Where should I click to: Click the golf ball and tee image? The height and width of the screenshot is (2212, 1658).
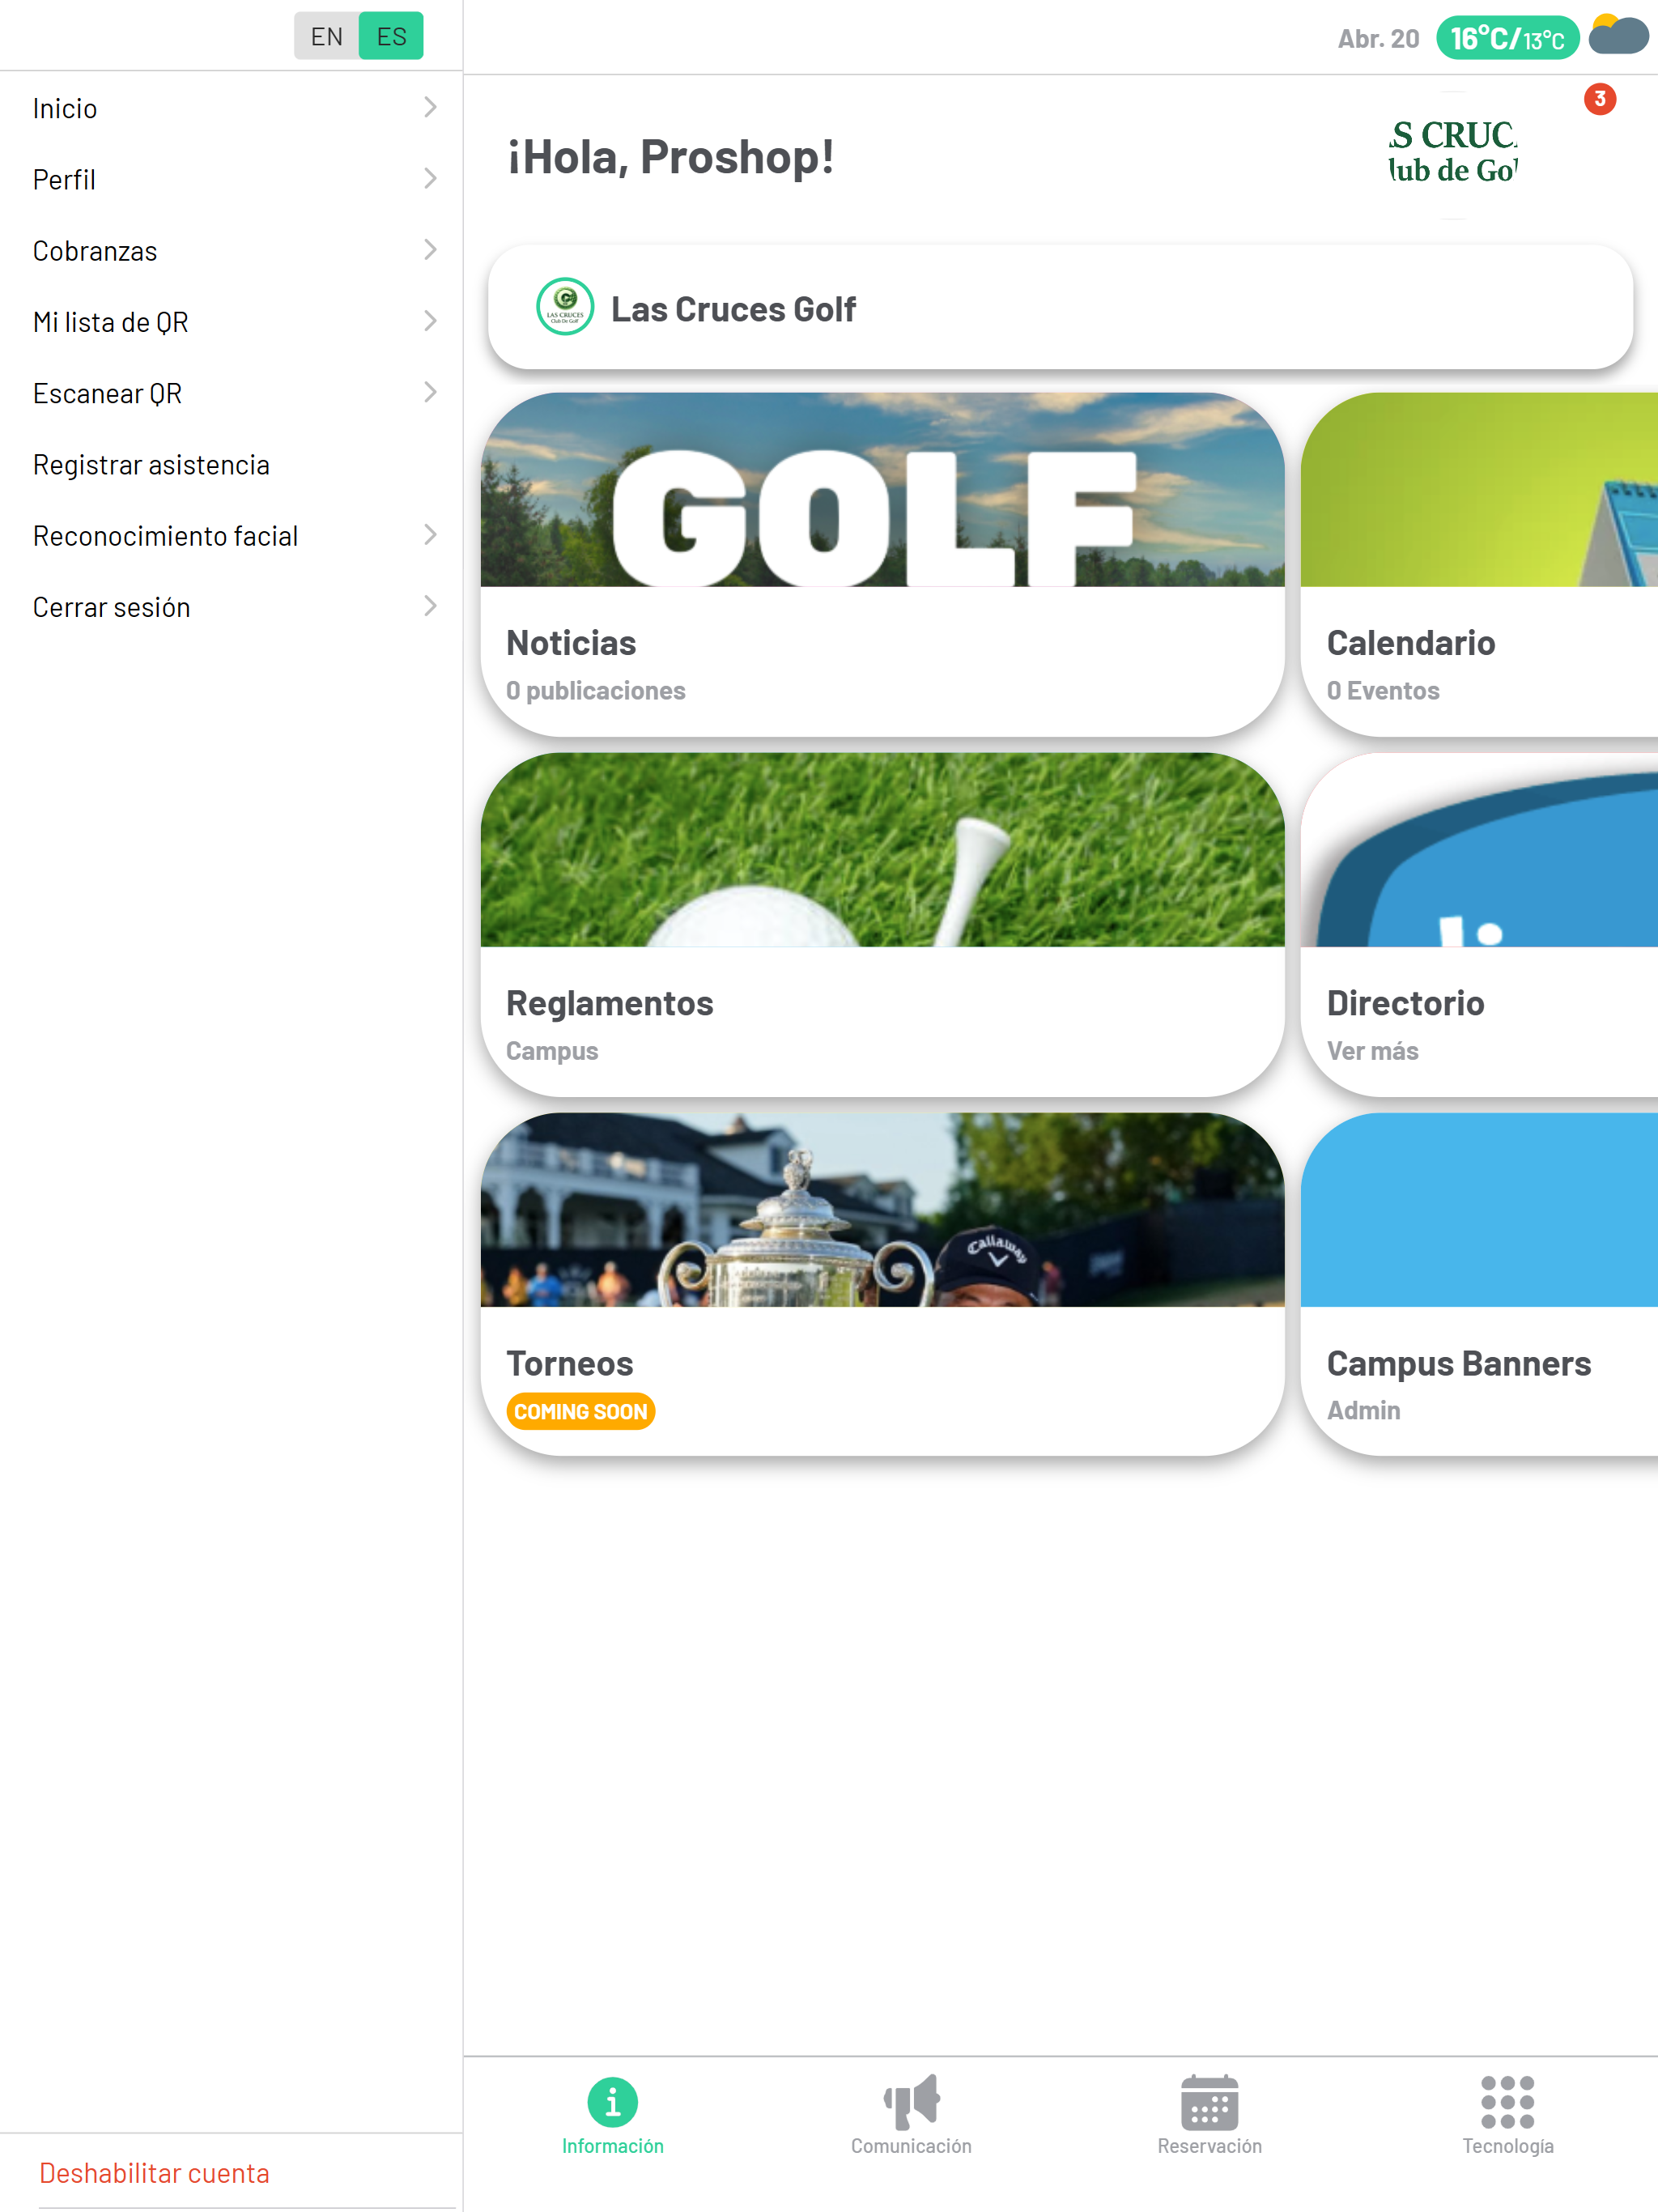point(882,850)
